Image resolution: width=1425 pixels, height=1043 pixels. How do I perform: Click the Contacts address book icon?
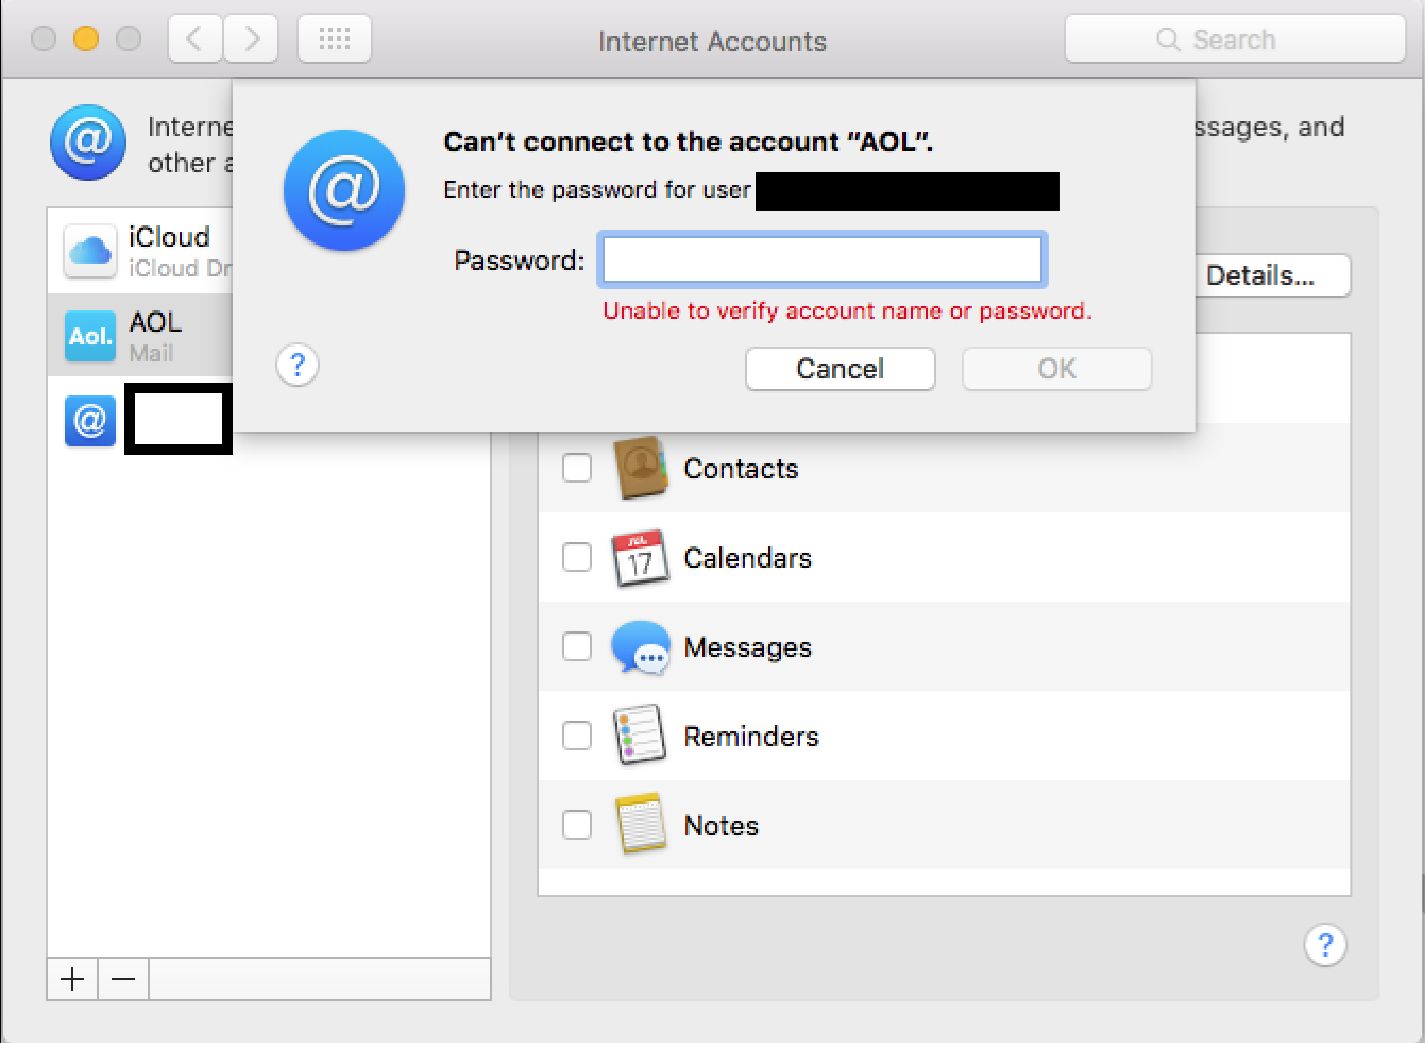click(640, 467)
